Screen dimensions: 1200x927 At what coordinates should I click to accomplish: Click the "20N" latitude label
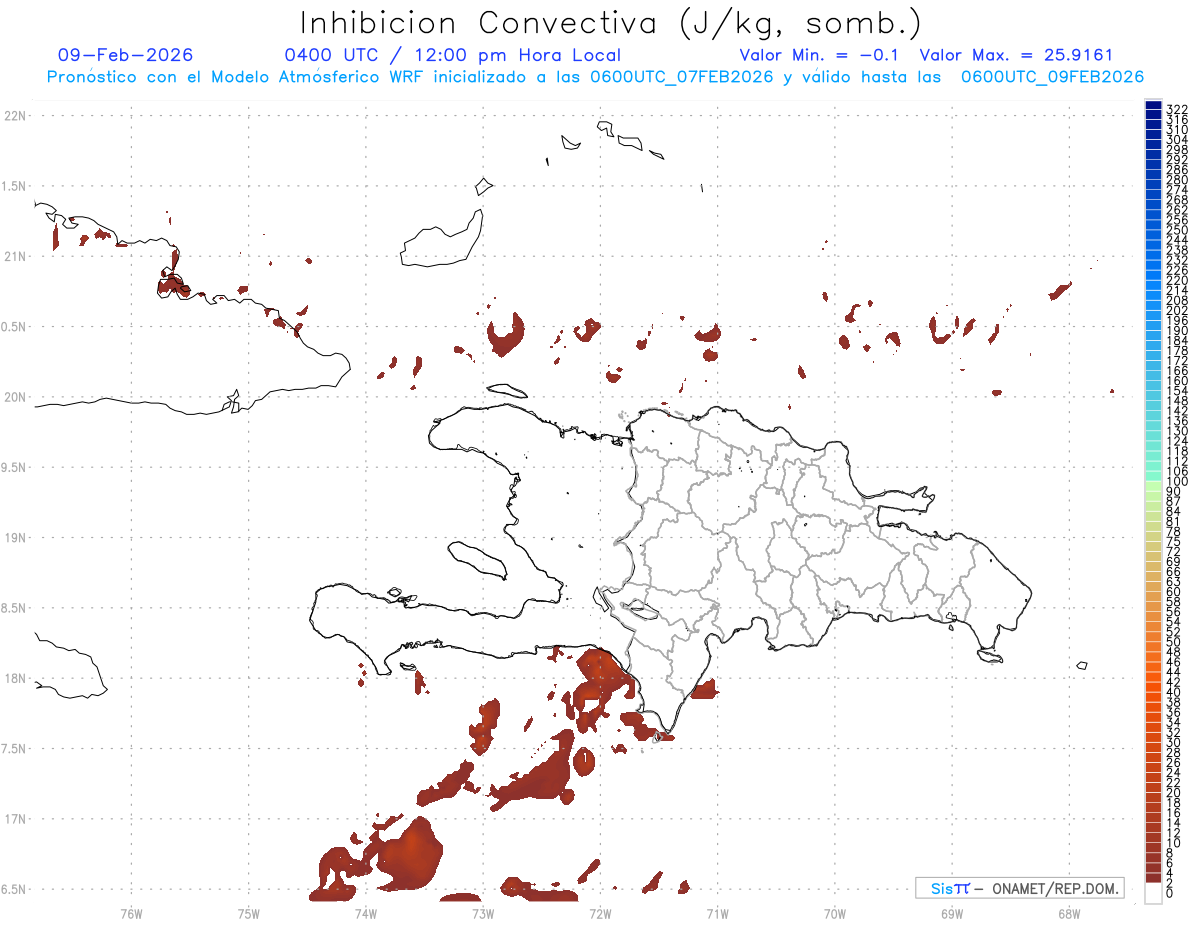coord(14,397)
